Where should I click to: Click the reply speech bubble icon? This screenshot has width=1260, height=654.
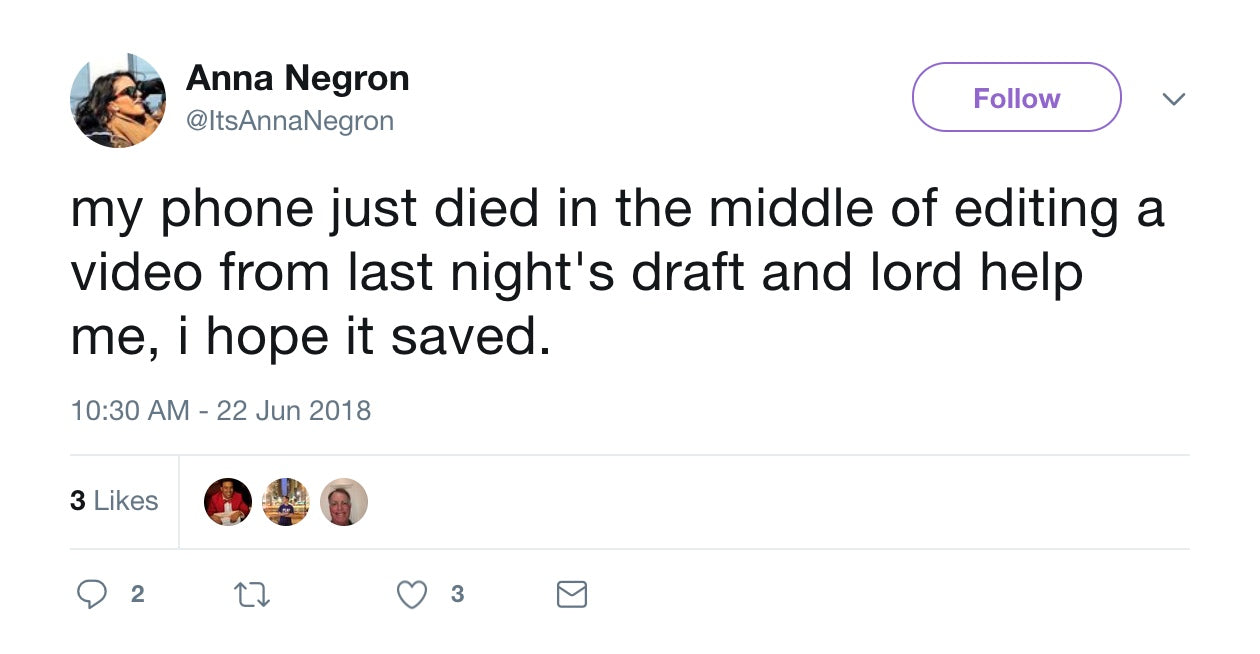click(x=92, y=595)
